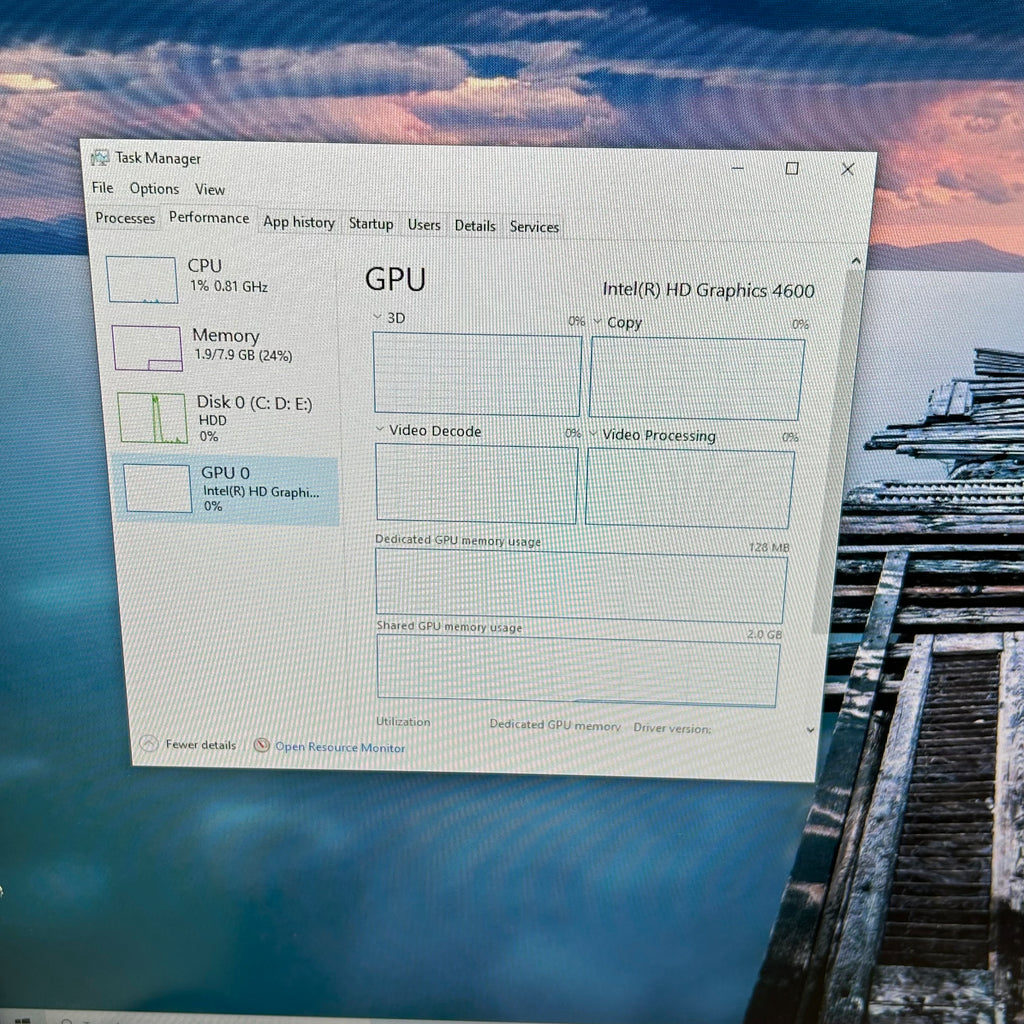Click the Disk 0 mini activity graph

click(152, 418)
